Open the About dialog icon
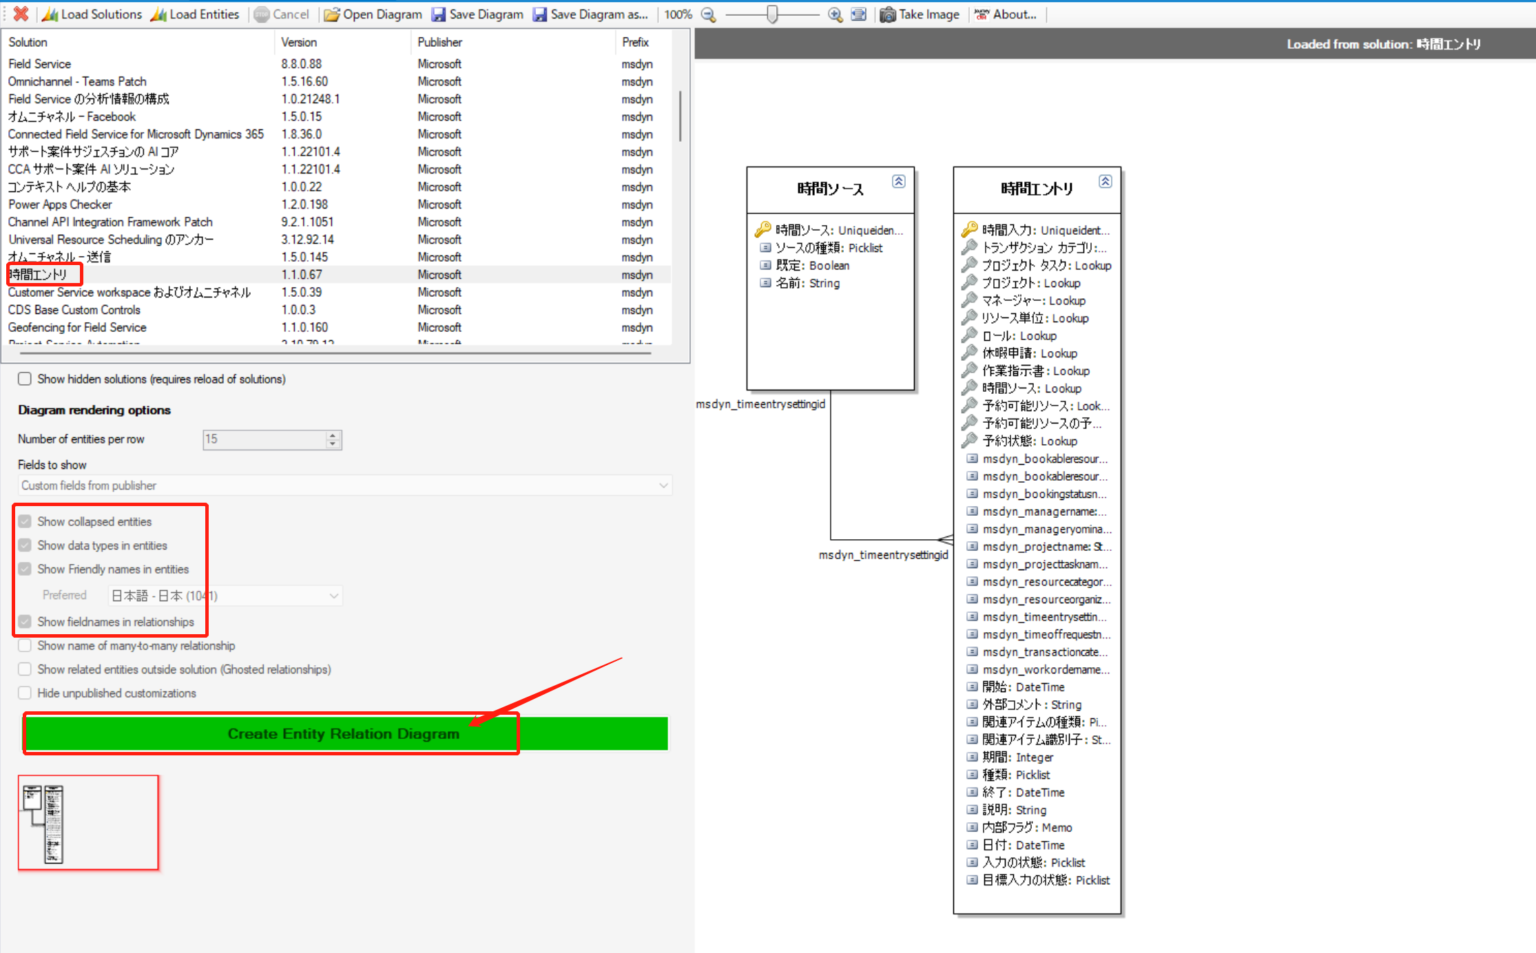Screen dimensions: 1536x953 [983, 14]
